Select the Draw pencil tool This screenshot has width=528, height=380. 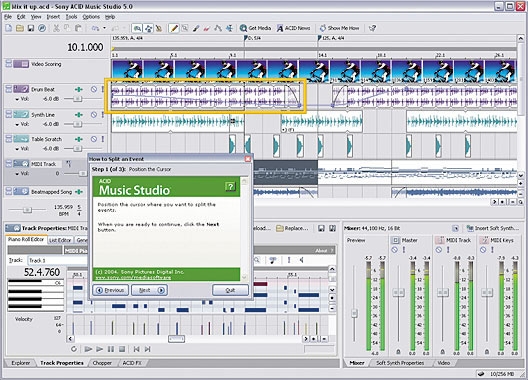click(174, 28)
